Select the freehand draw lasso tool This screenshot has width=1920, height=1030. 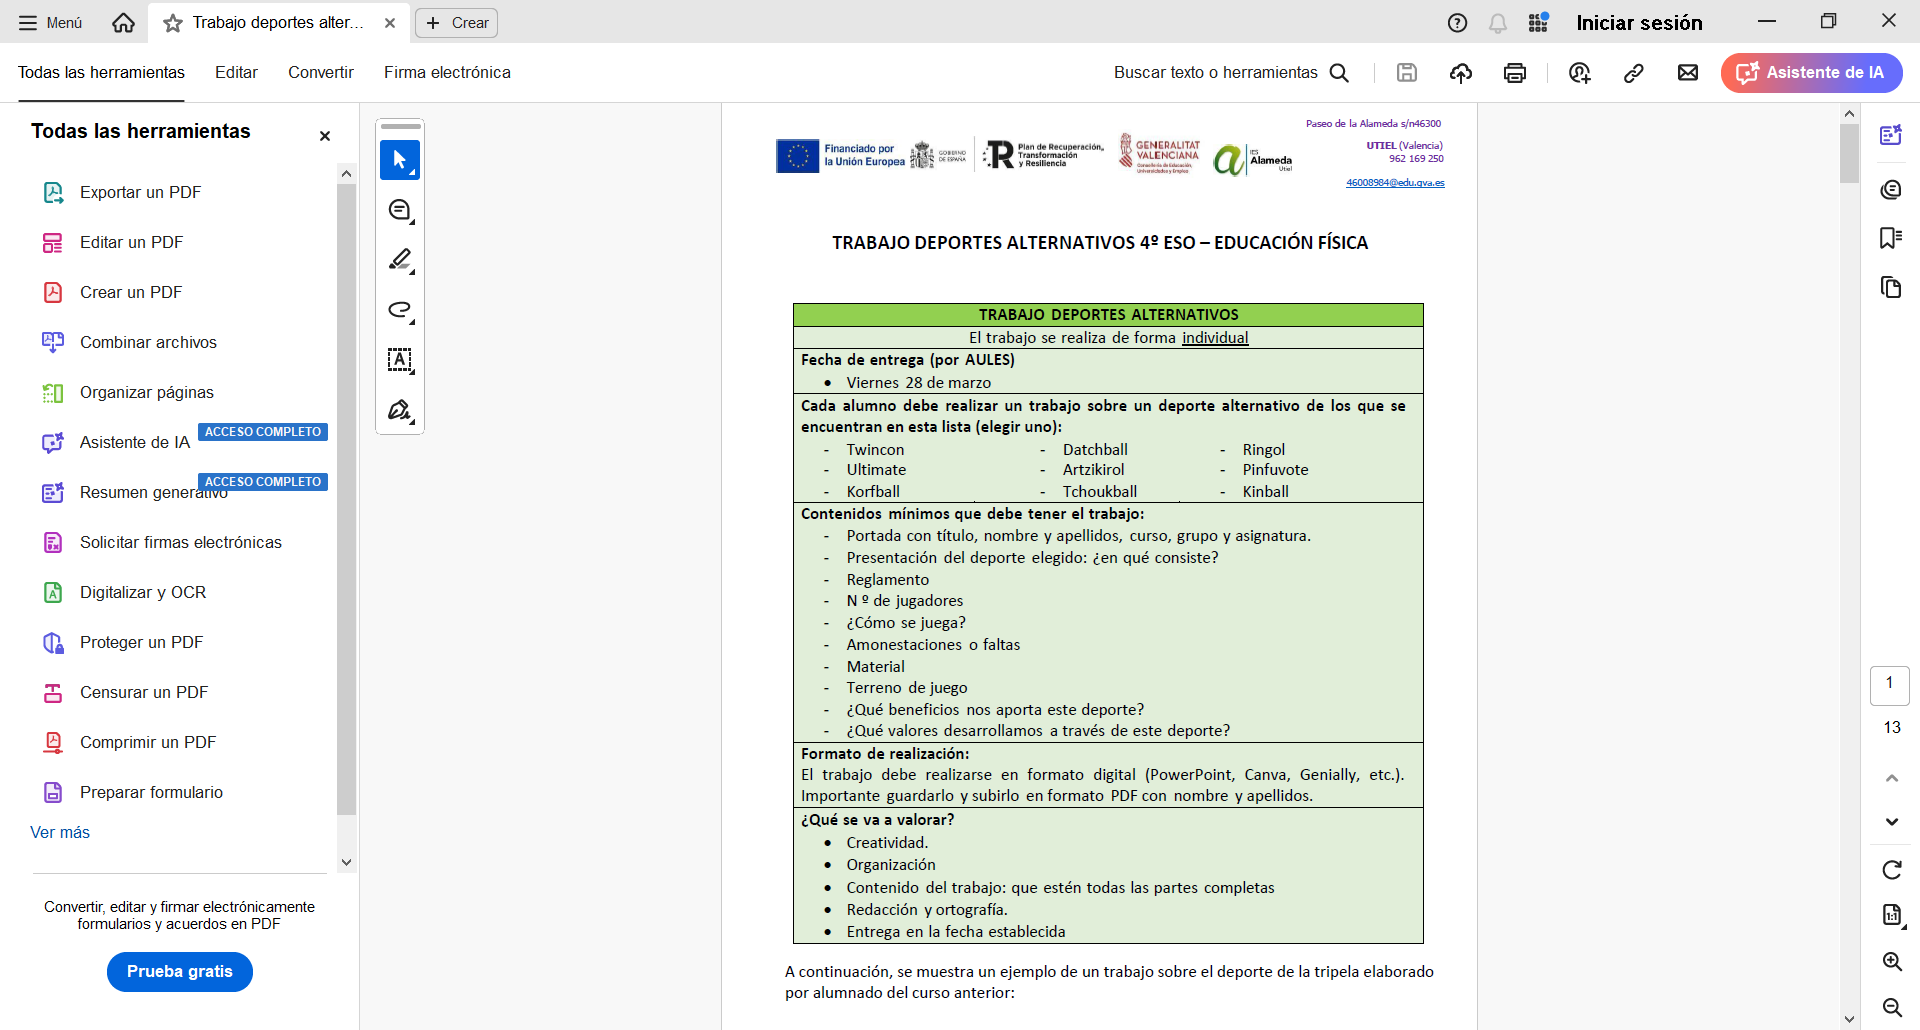point(400,310)
